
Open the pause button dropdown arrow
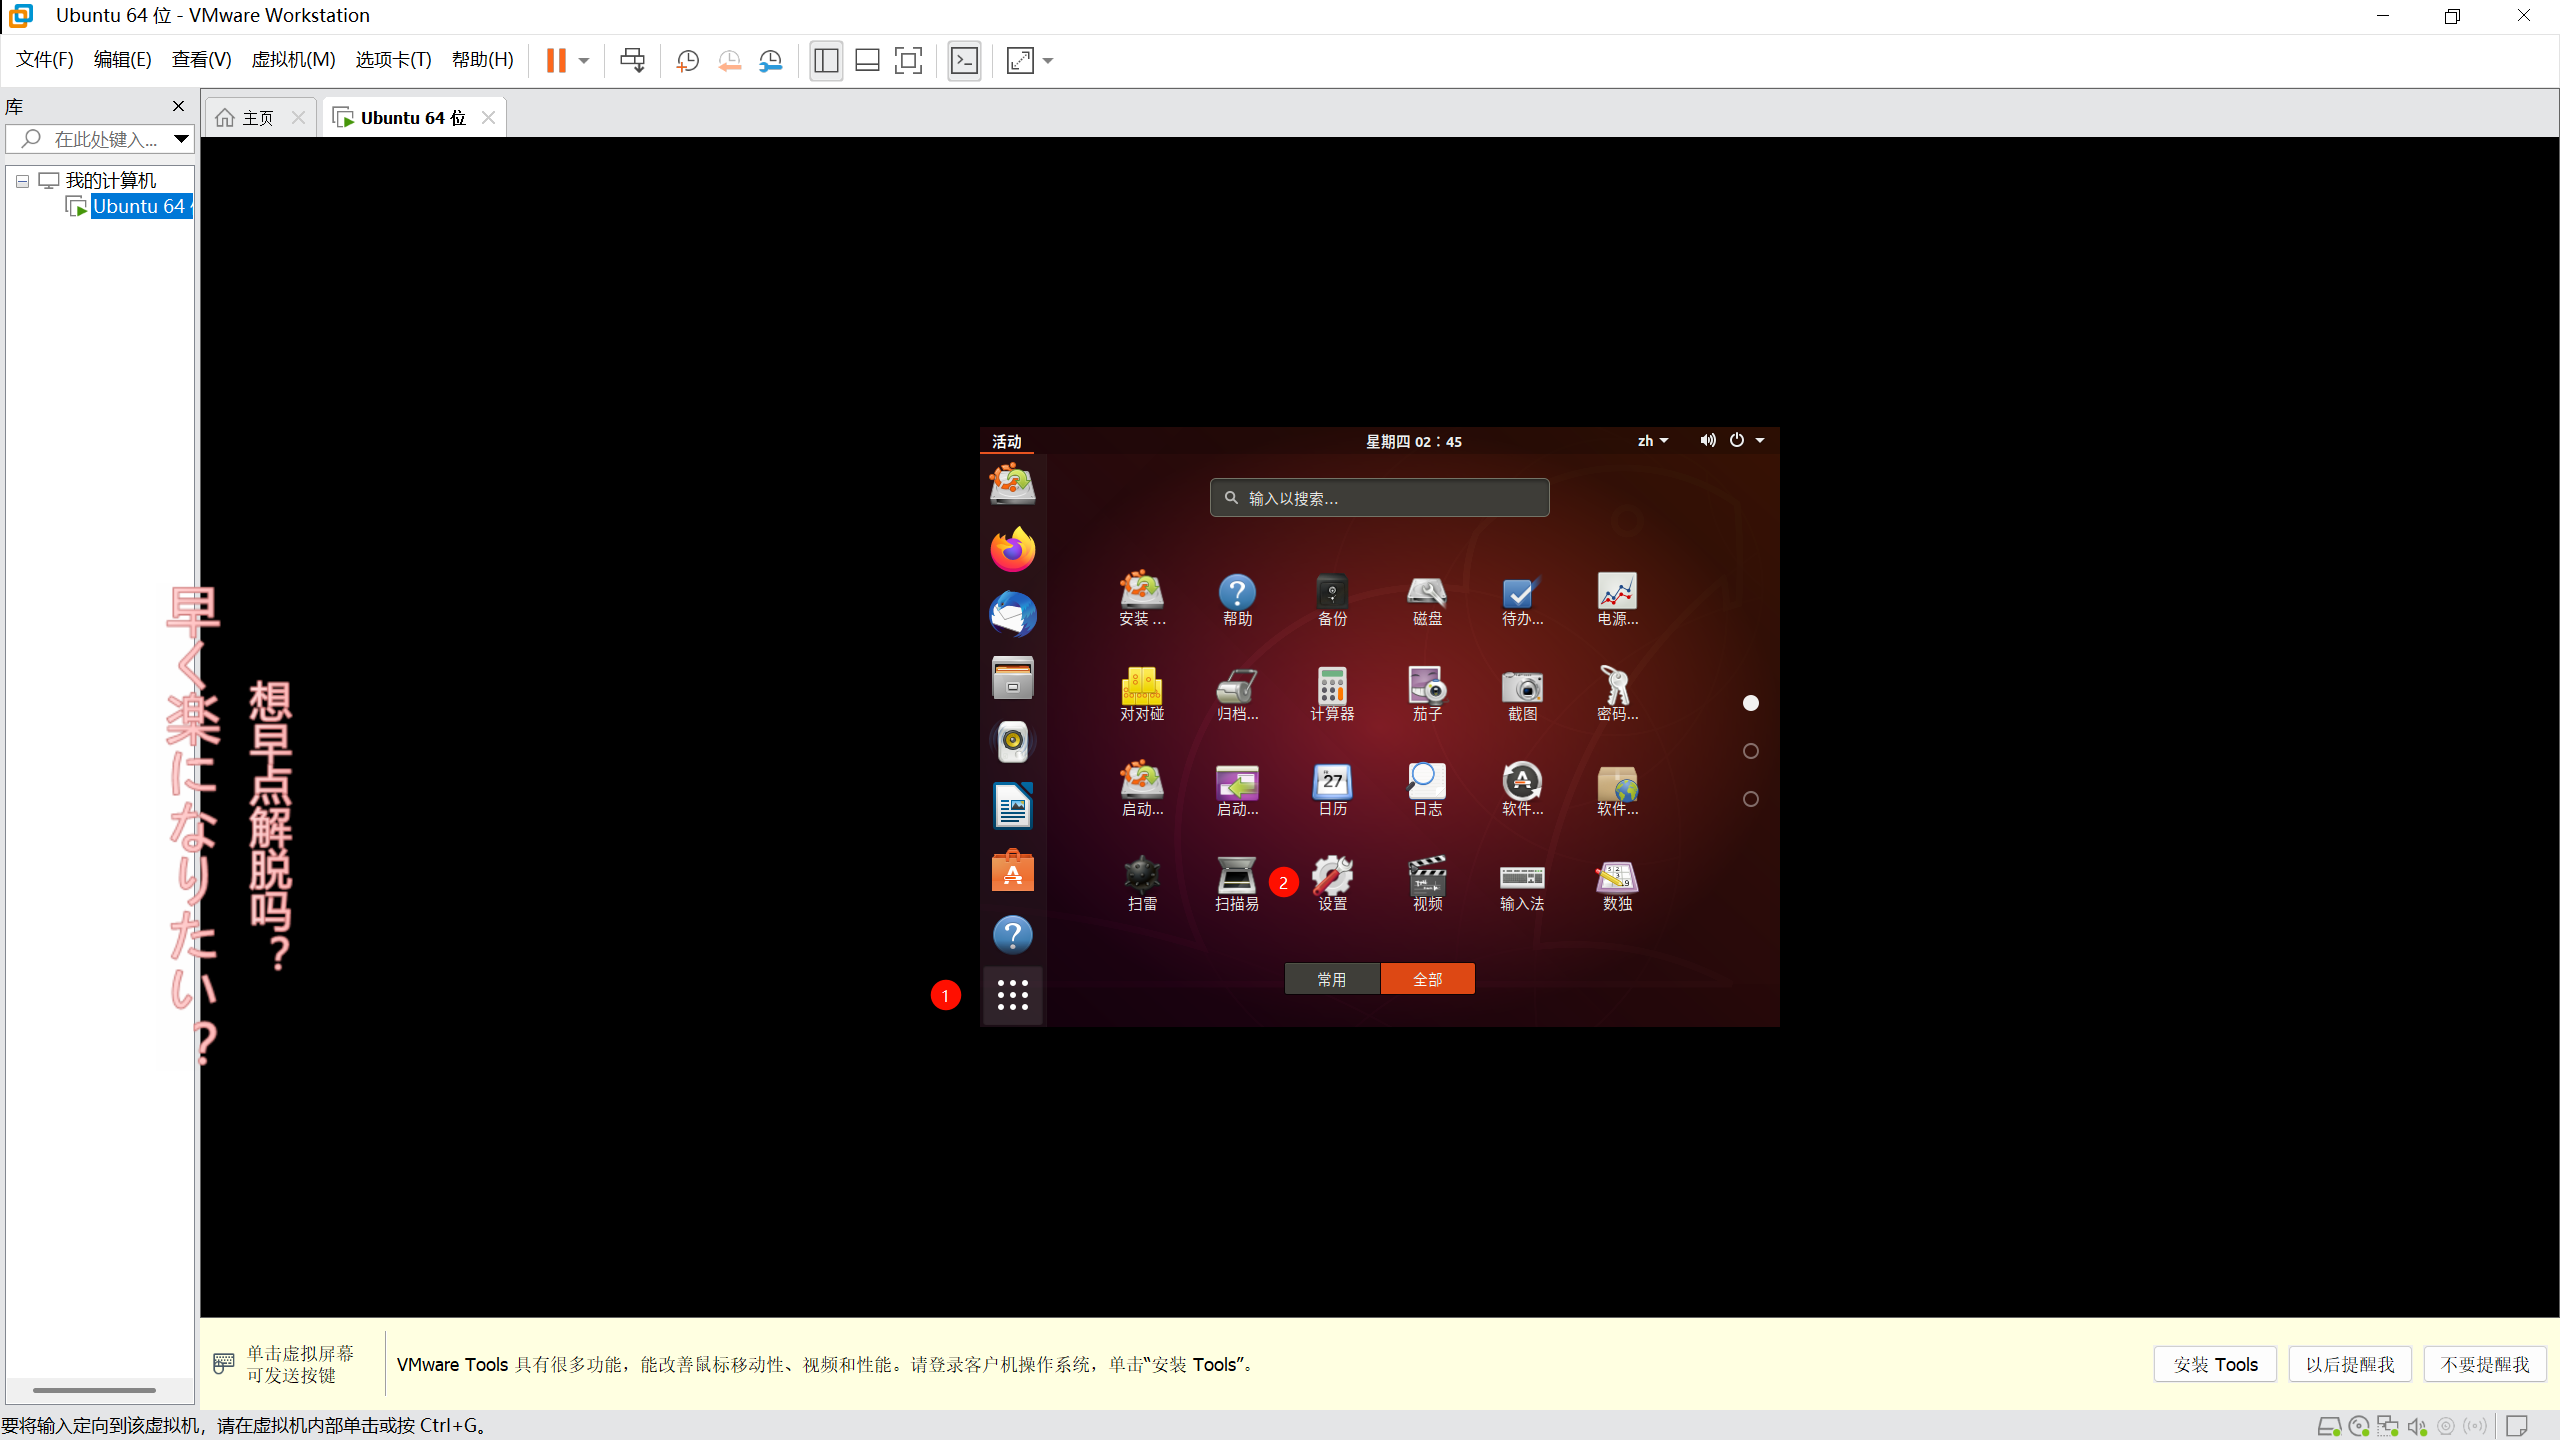pyautogui.click(x=584, y=61)
